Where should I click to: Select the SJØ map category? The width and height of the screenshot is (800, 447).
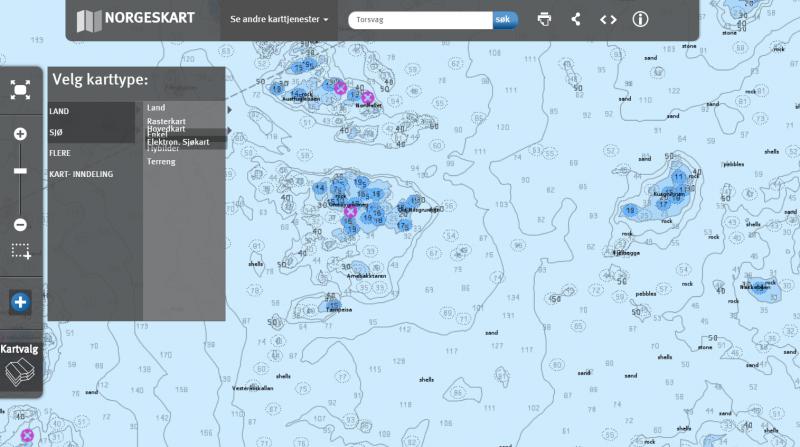coord(57,132)
